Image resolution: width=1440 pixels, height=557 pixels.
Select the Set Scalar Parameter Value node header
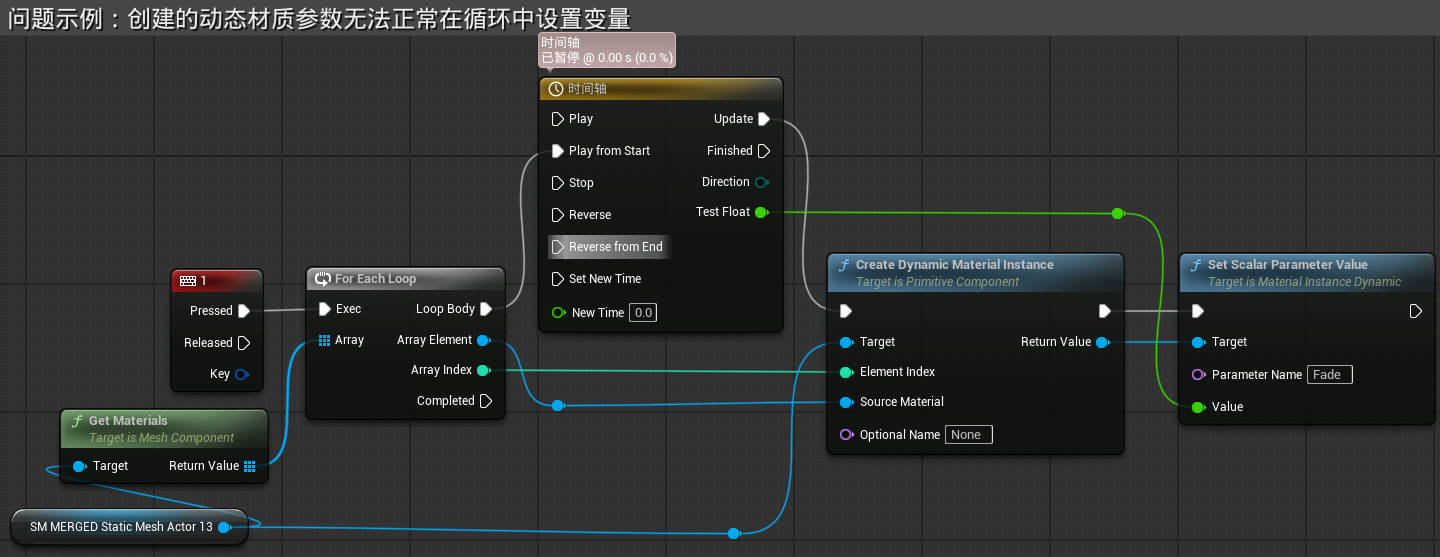1287,265
